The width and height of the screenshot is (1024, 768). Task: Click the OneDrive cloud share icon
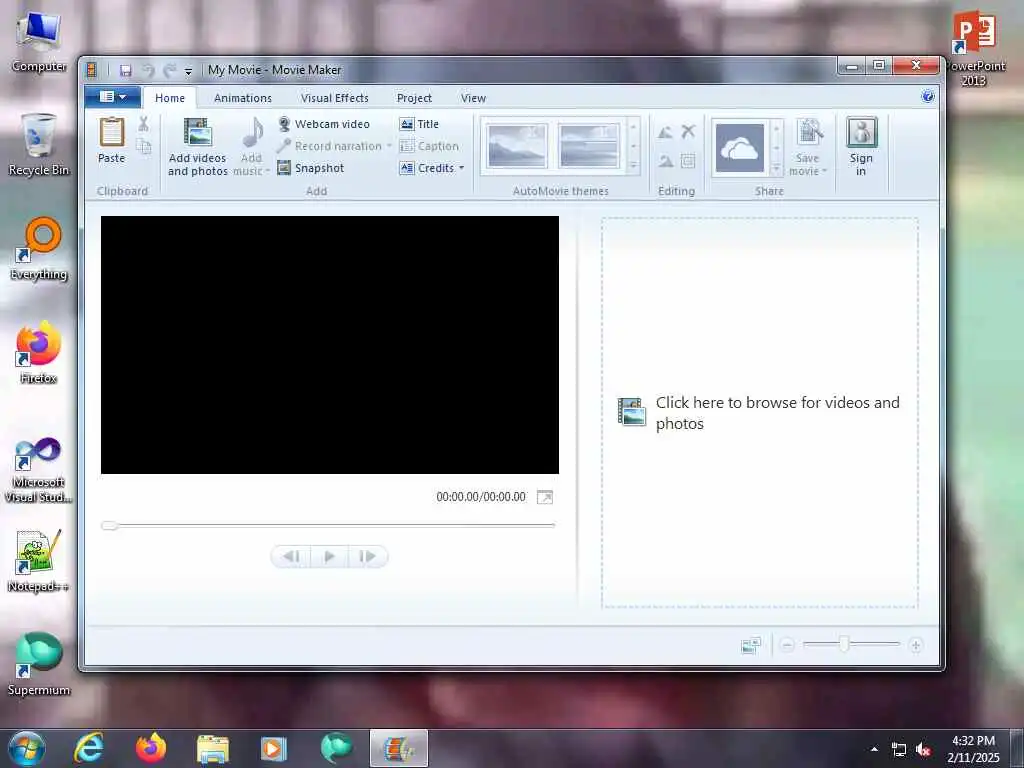point(739,148)
